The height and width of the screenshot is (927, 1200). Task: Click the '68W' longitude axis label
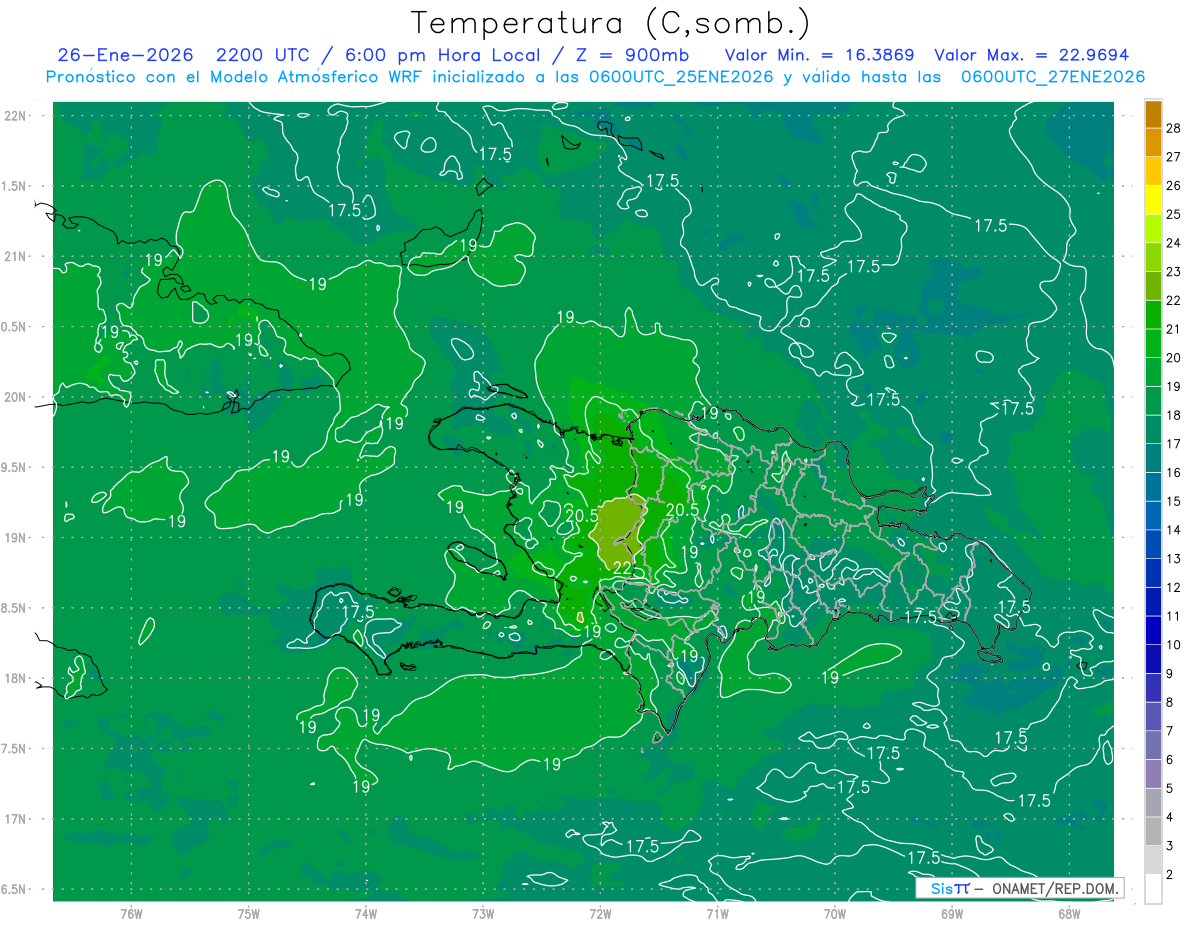1069,913
